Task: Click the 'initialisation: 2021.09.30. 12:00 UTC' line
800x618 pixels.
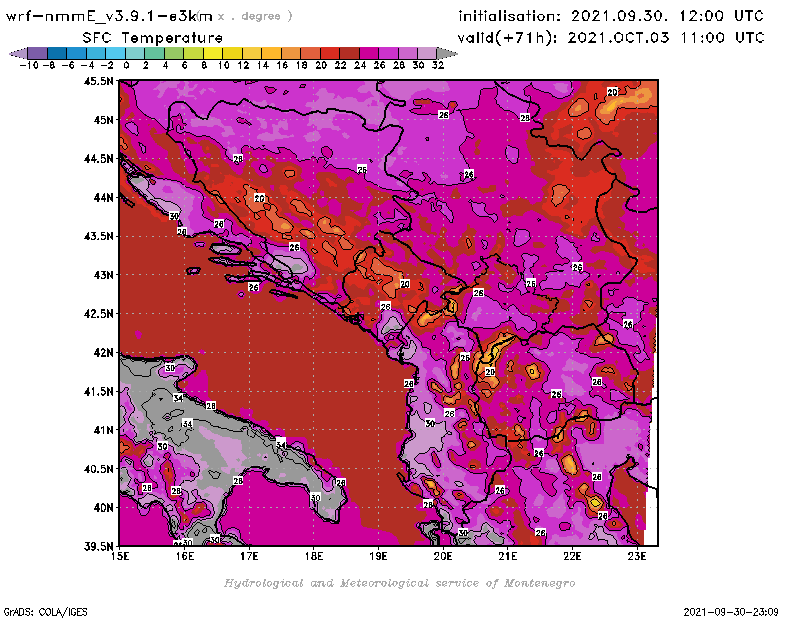Action: [x=611, y=16]
